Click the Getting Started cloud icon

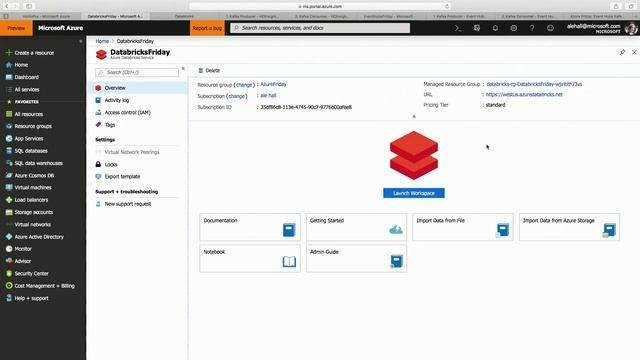pos(396,230)
